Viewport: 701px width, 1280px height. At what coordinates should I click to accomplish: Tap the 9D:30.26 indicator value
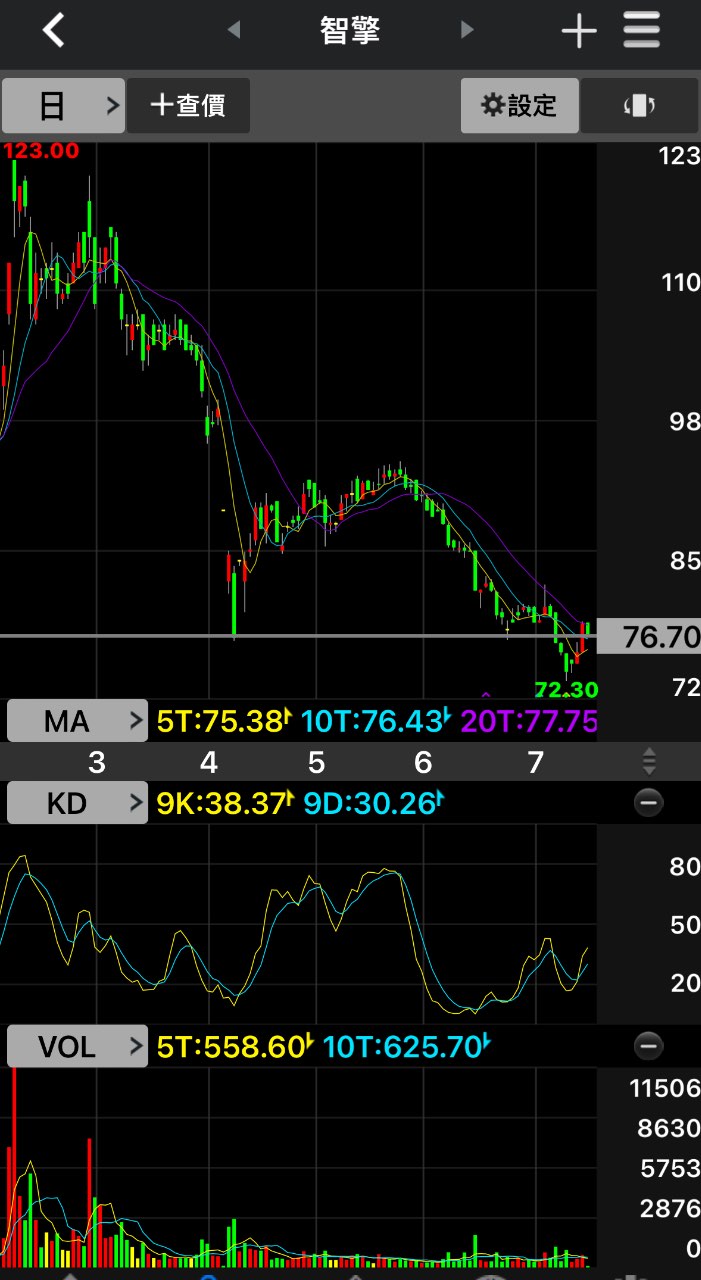coord(374,803)
